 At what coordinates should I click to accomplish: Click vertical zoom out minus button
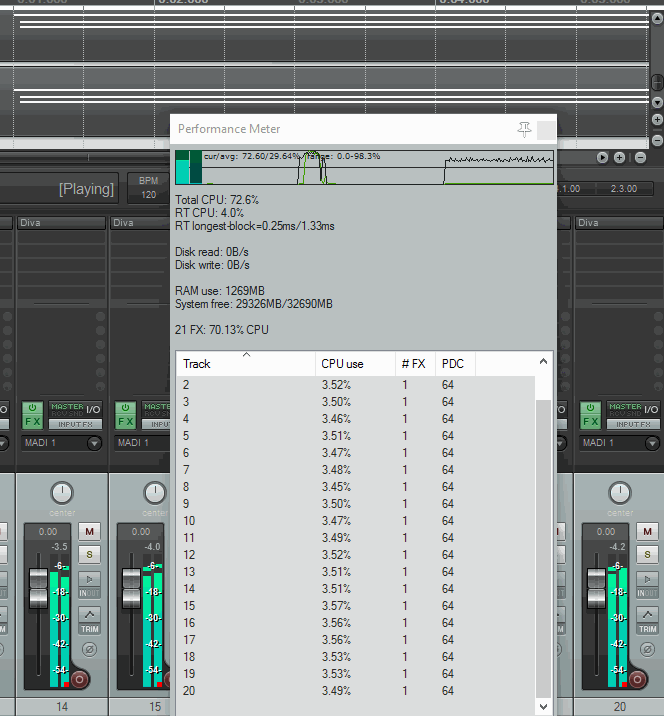click(657, 140)
